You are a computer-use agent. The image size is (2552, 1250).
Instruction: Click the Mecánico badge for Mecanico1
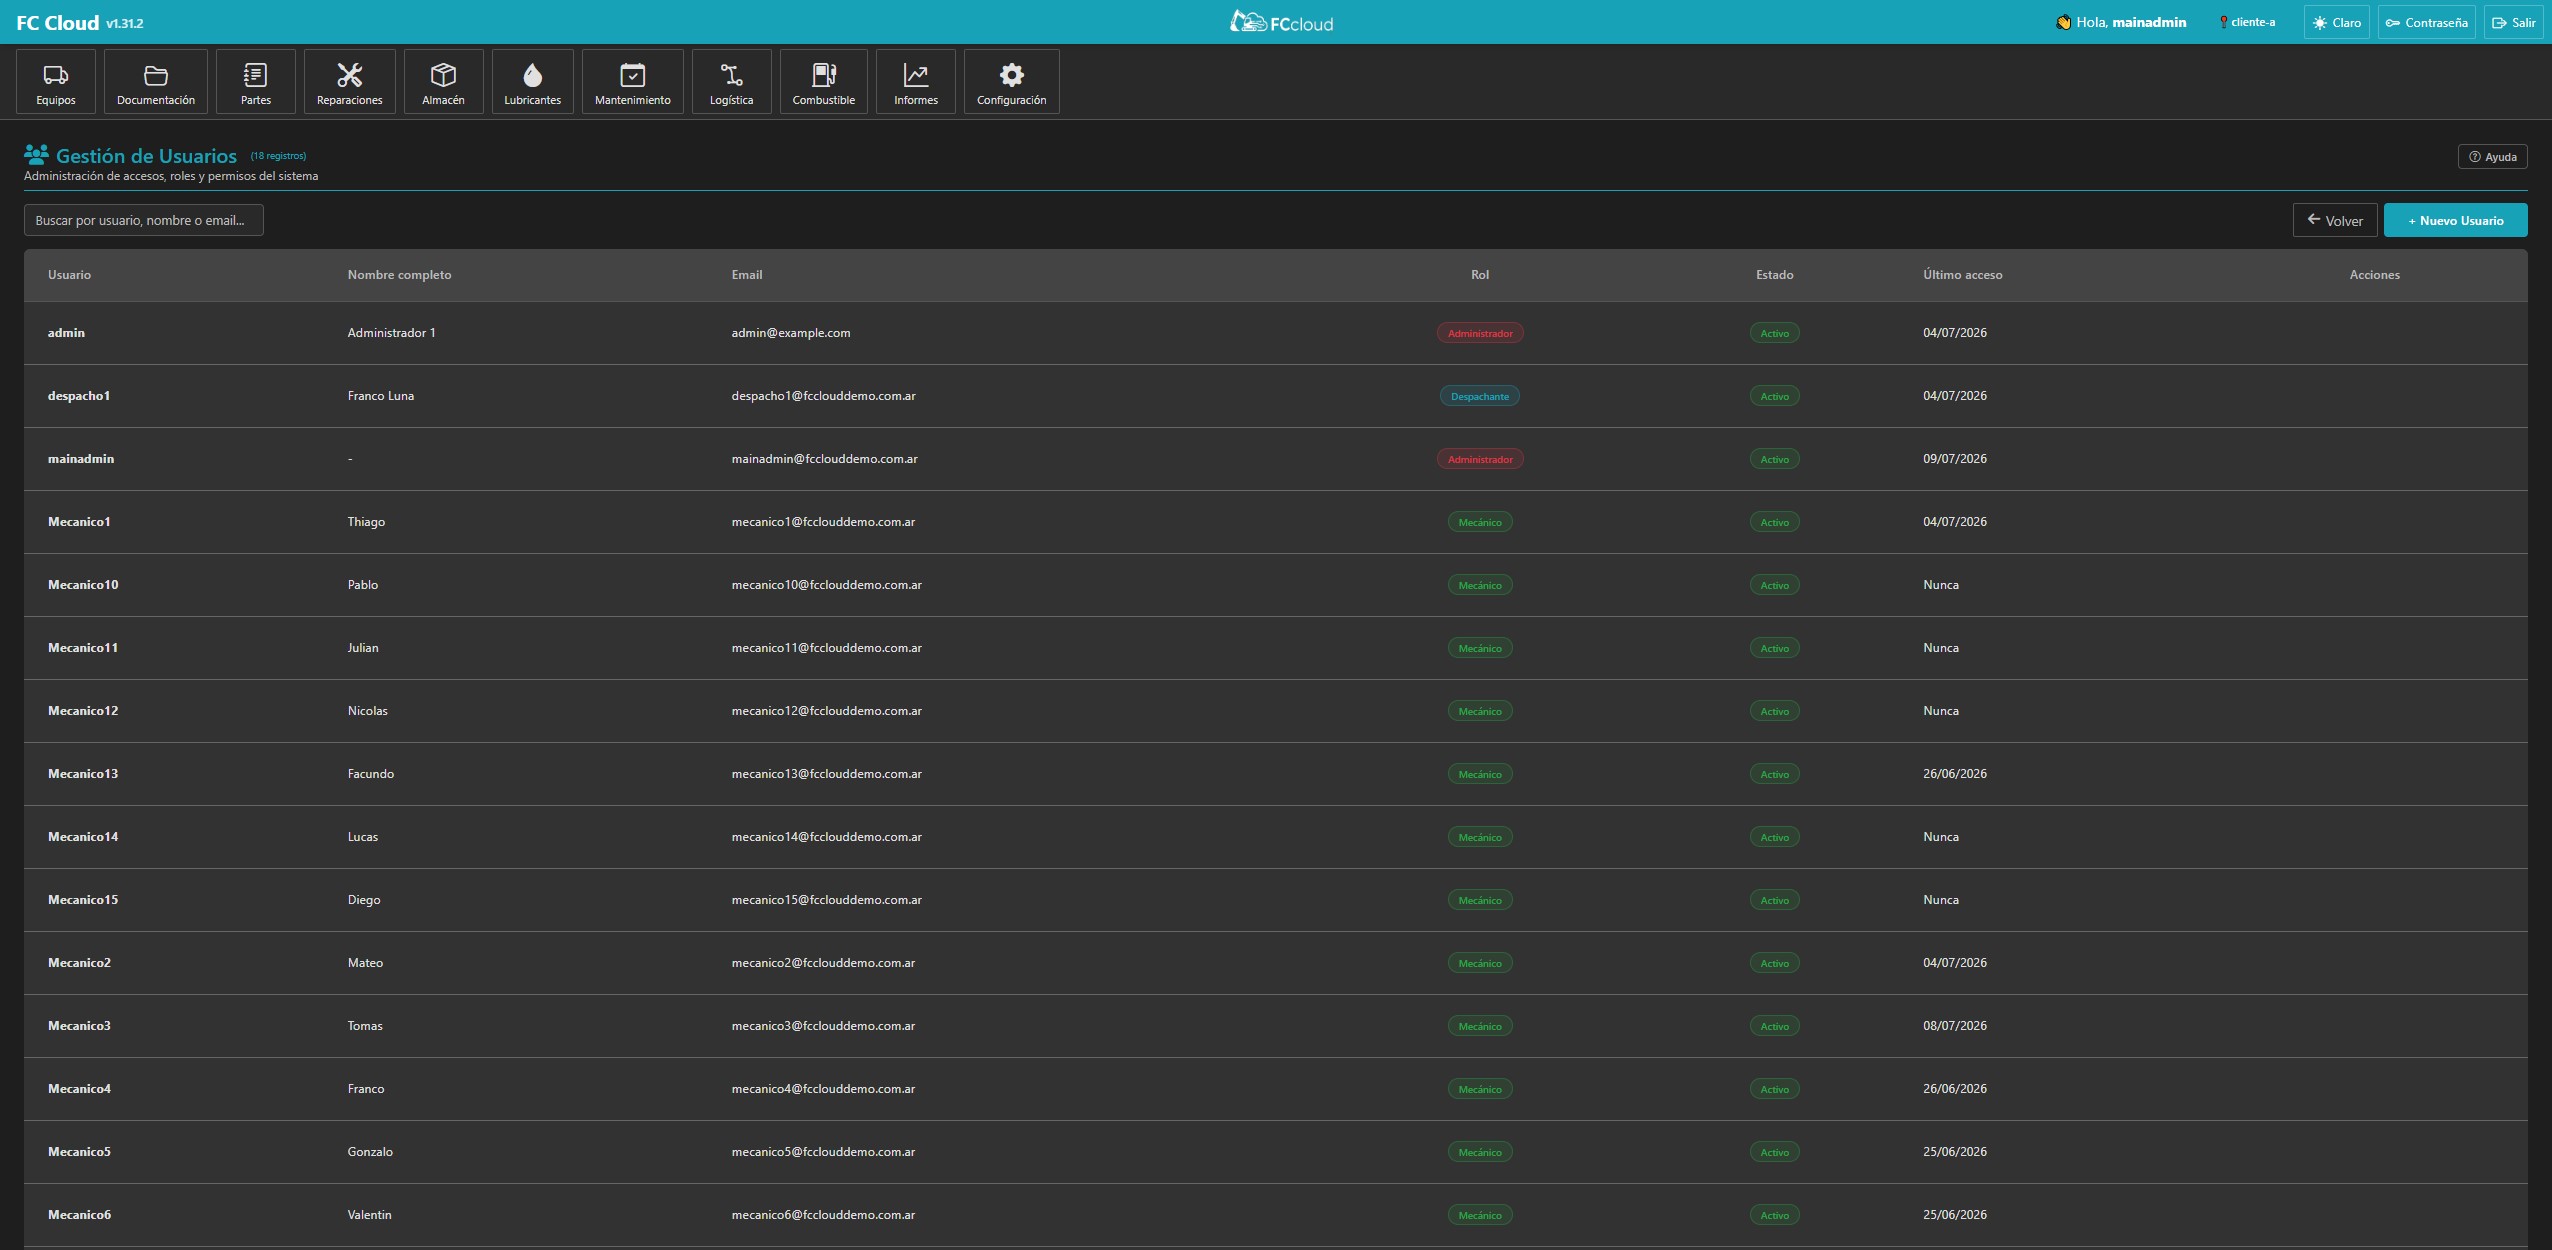tap(1480, 522)
